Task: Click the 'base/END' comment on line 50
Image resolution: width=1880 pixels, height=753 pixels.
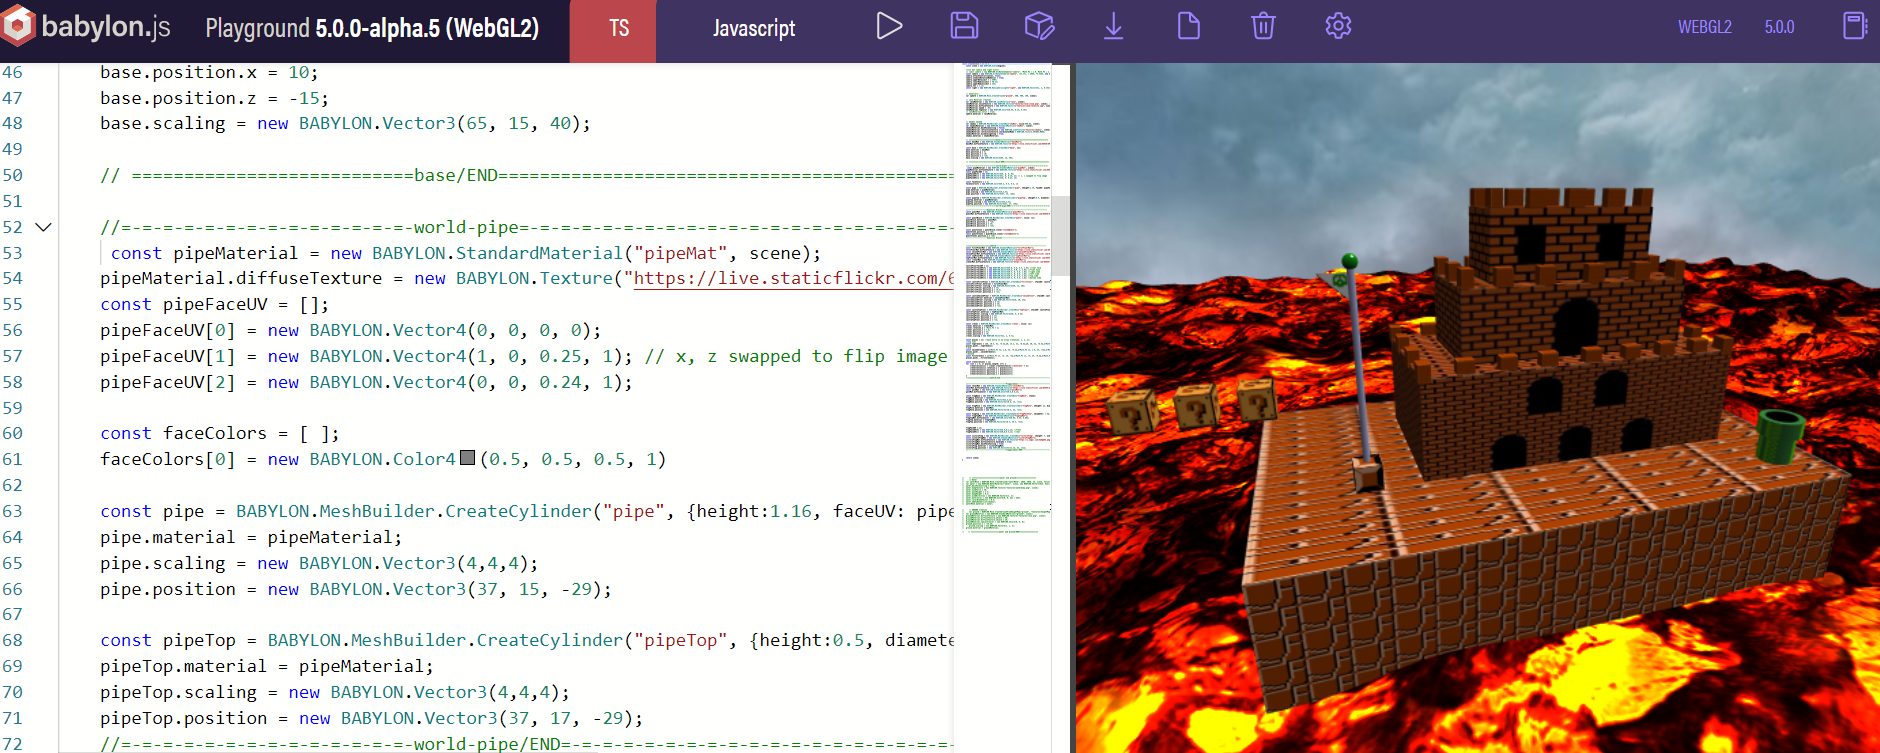Action: [x=456, y=175]
